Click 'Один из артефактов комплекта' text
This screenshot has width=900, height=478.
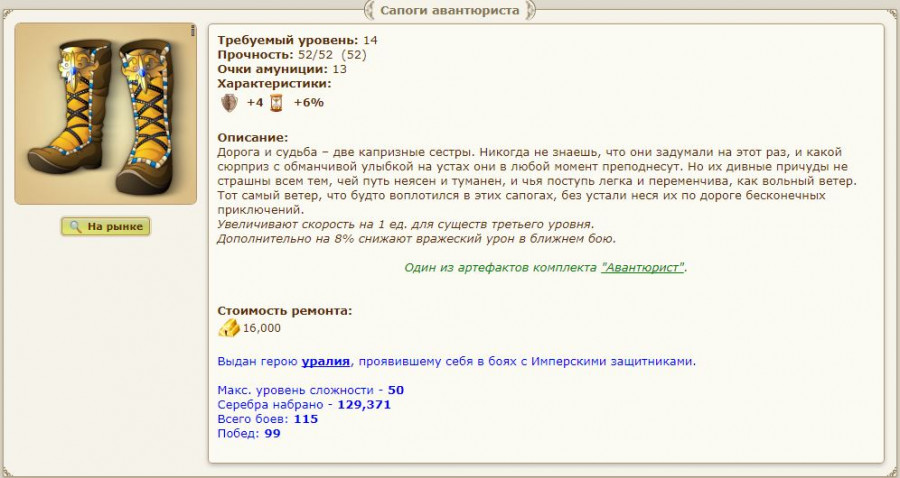pos(501,267)
